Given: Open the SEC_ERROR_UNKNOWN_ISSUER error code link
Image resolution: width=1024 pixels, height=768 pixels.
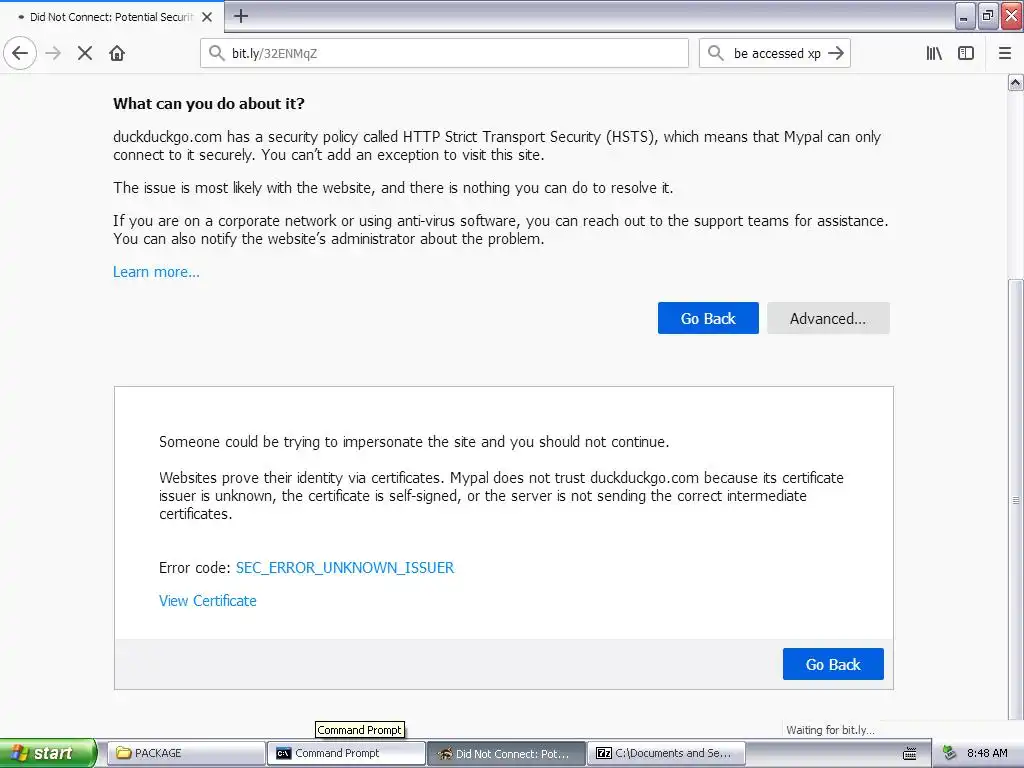Looking at the screenshot, I should [x=345, y=568].
